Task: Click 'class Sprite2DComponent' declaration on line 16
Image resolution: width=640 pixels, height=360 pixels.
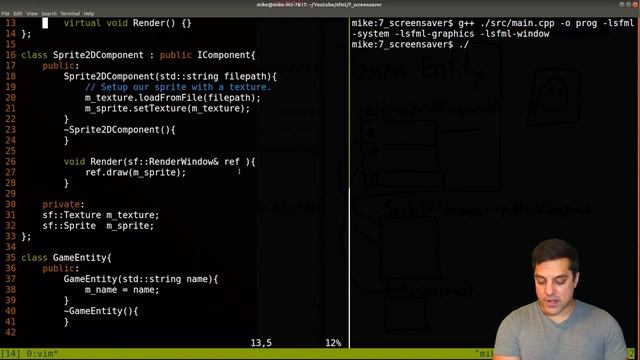Action: click(82, 55)
